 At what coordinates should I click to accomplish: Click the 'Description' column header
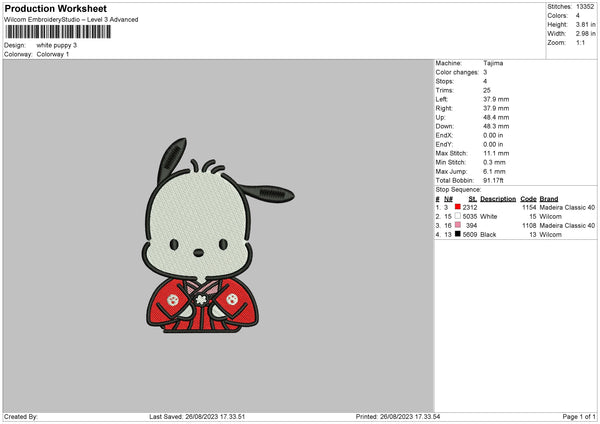[x=498, y=199]
